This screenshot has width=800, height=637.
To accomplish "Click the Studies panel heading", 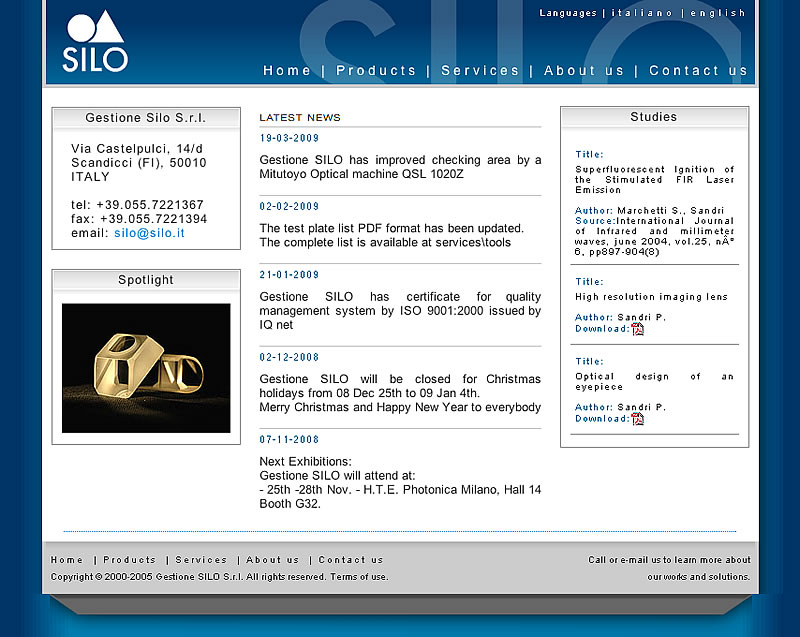I will 654,117.
